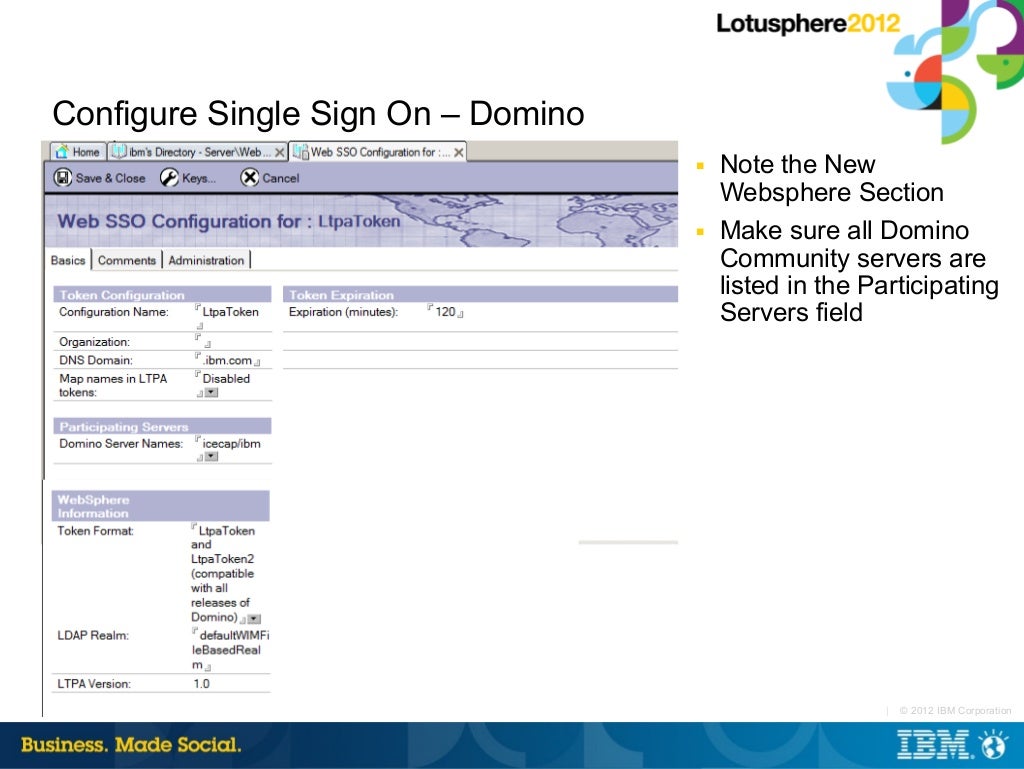The height and width of the screenshot is (769, 1024).
Task: Click the empty Organization field
Action: tap(202, 341)
